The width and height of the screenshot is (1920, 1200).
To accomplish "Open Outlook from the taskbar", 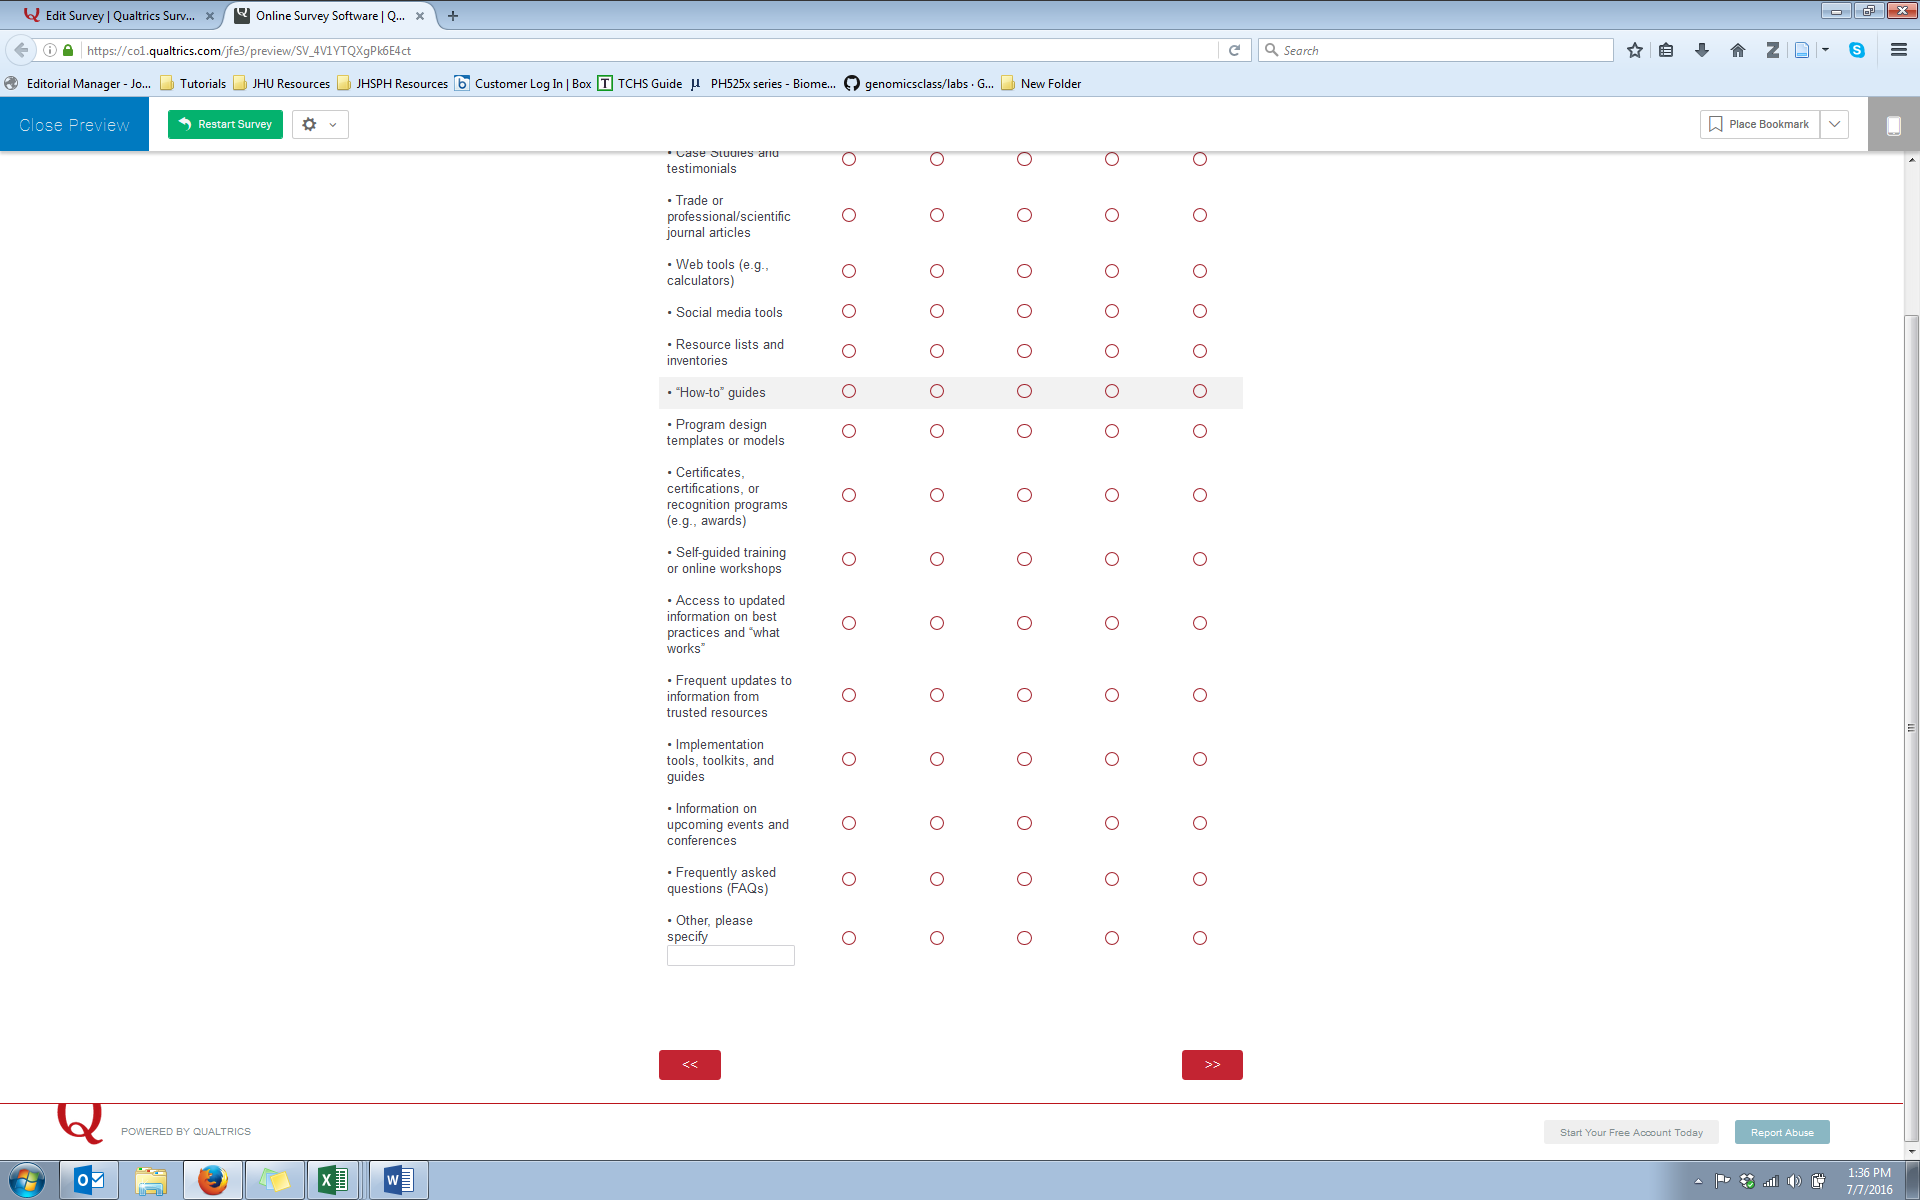I will point(89,1180).
